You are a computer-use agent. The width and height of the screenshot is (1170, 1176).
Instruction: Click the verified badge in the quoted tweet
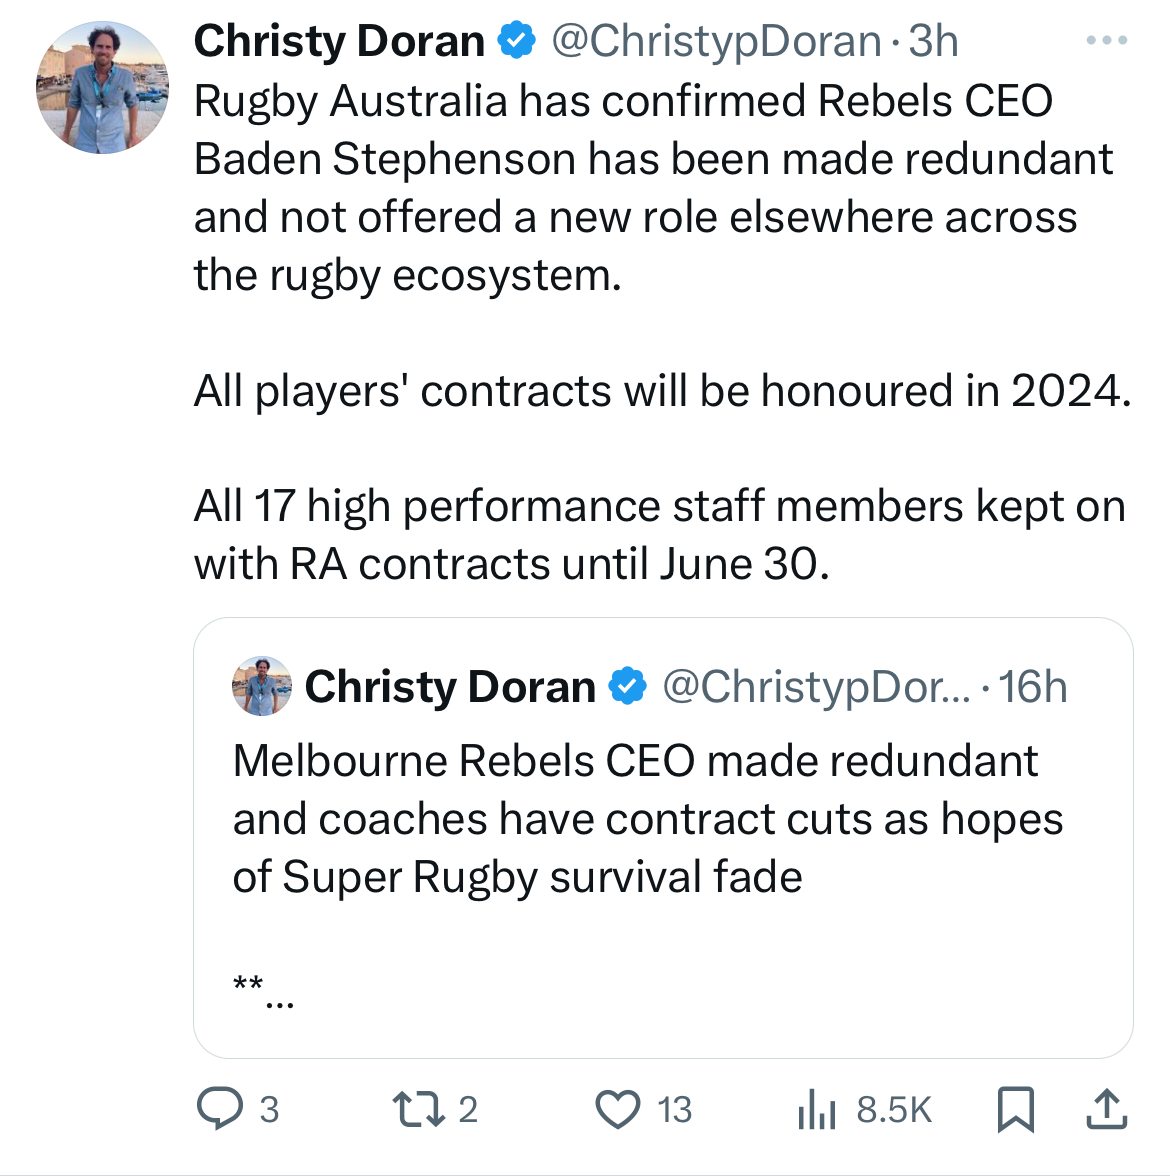point(628,687)
